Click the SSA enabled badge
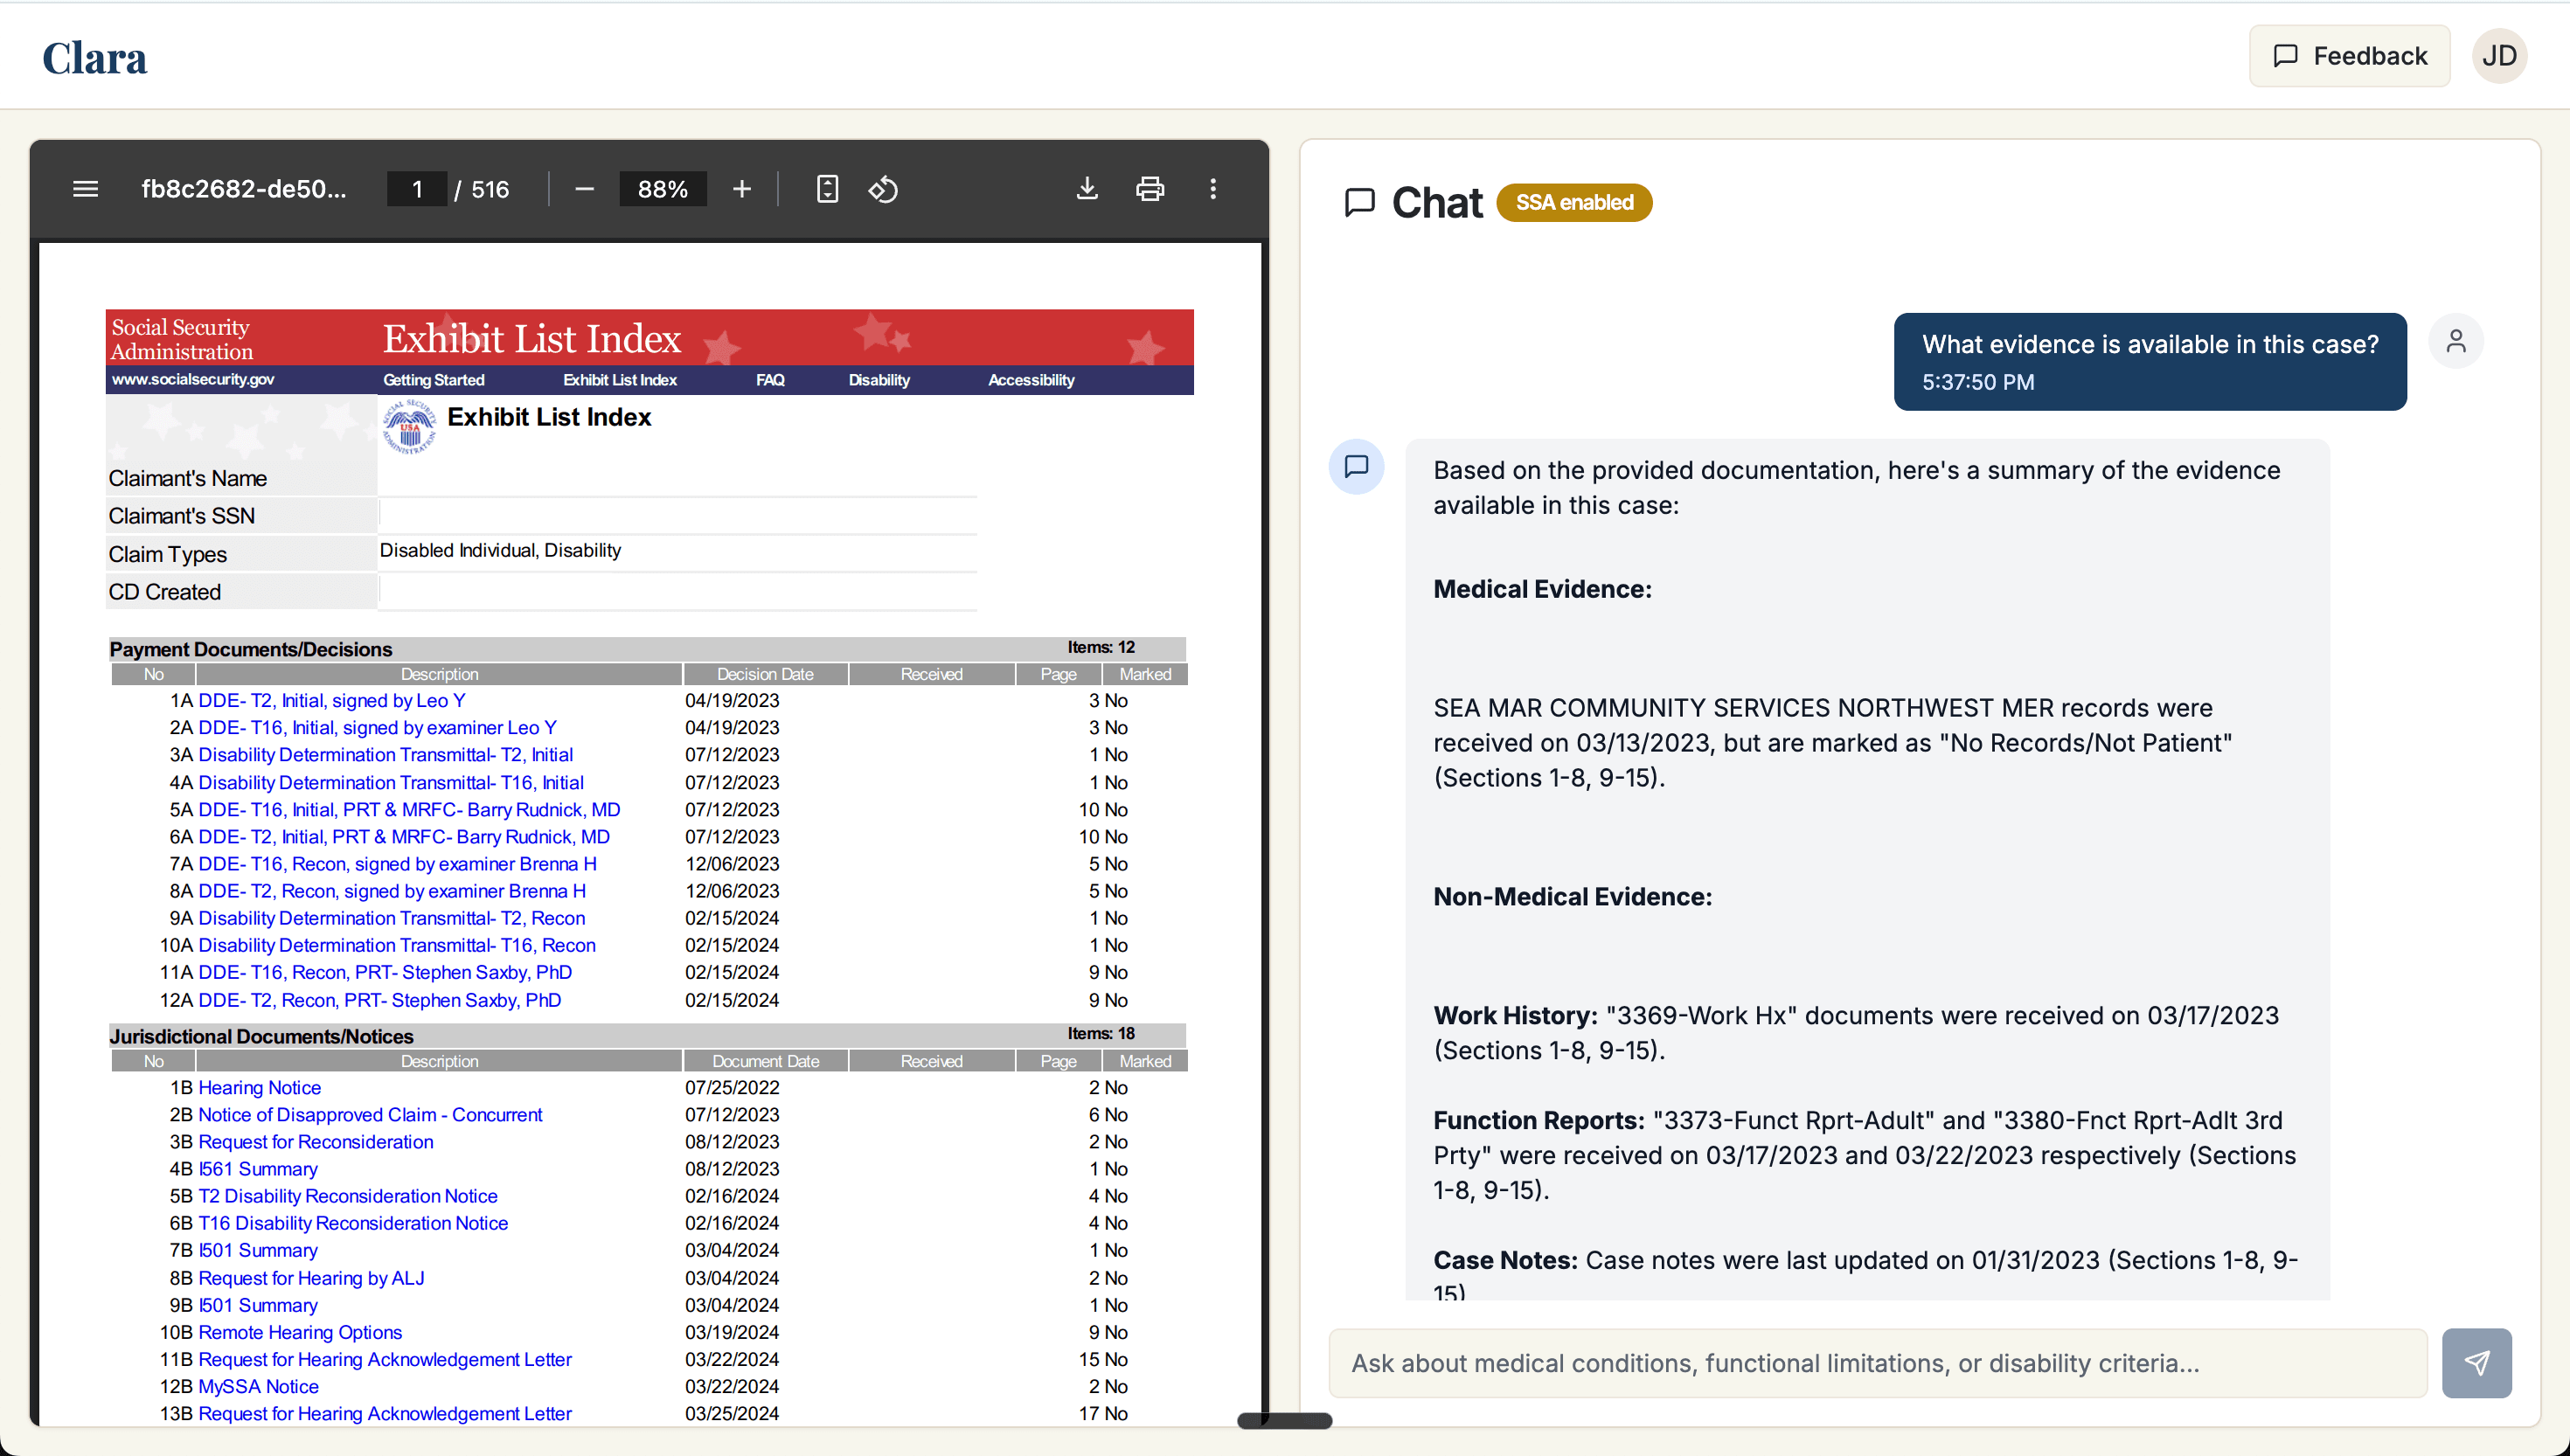 point(1574,202)
